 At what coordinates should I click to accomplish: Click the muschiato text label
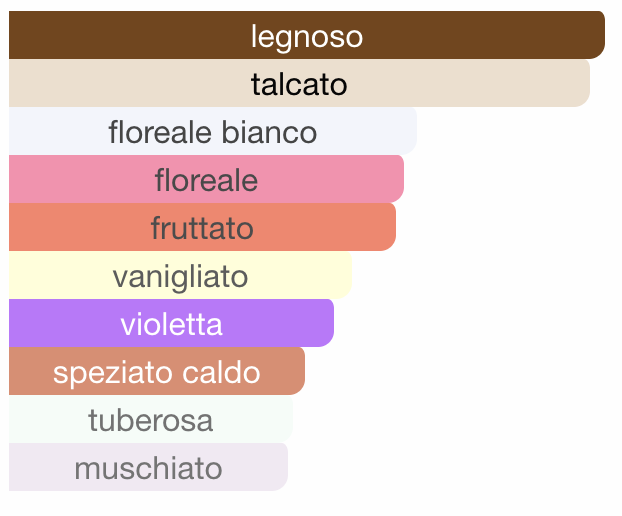[x=148, y=468]
